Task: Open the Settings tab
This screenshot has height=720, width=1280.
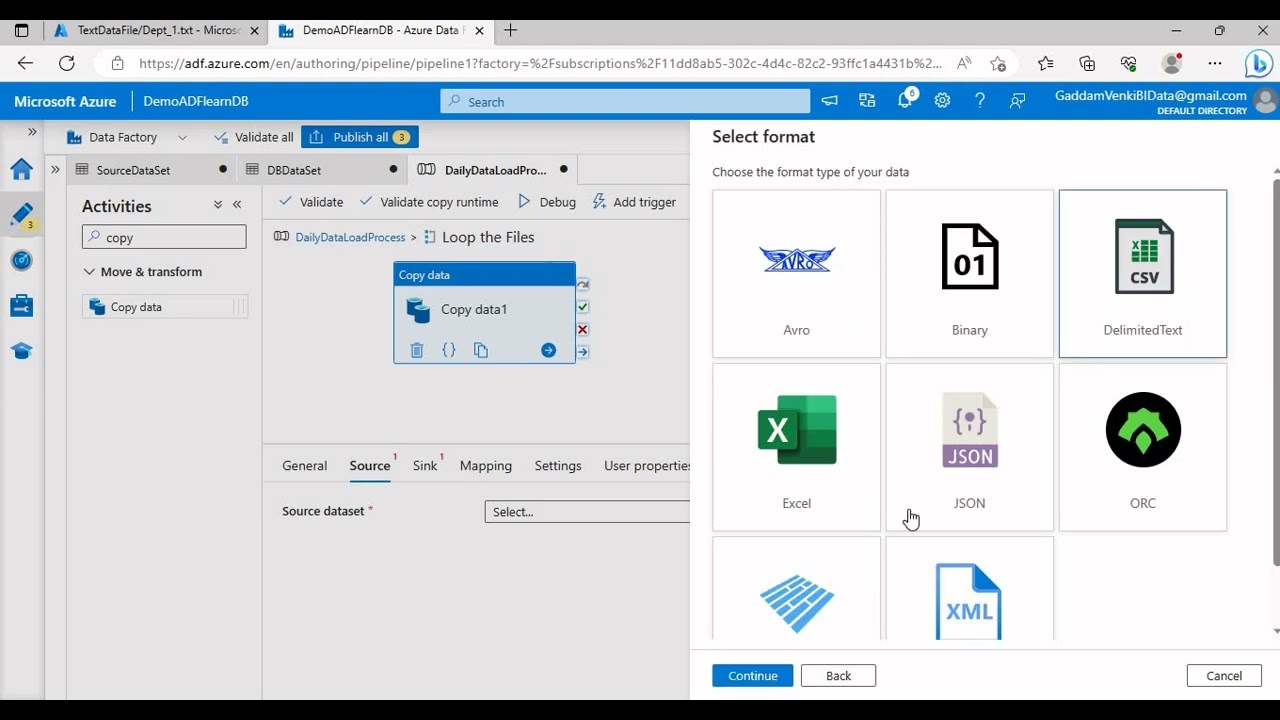Action: coord(557,466)
